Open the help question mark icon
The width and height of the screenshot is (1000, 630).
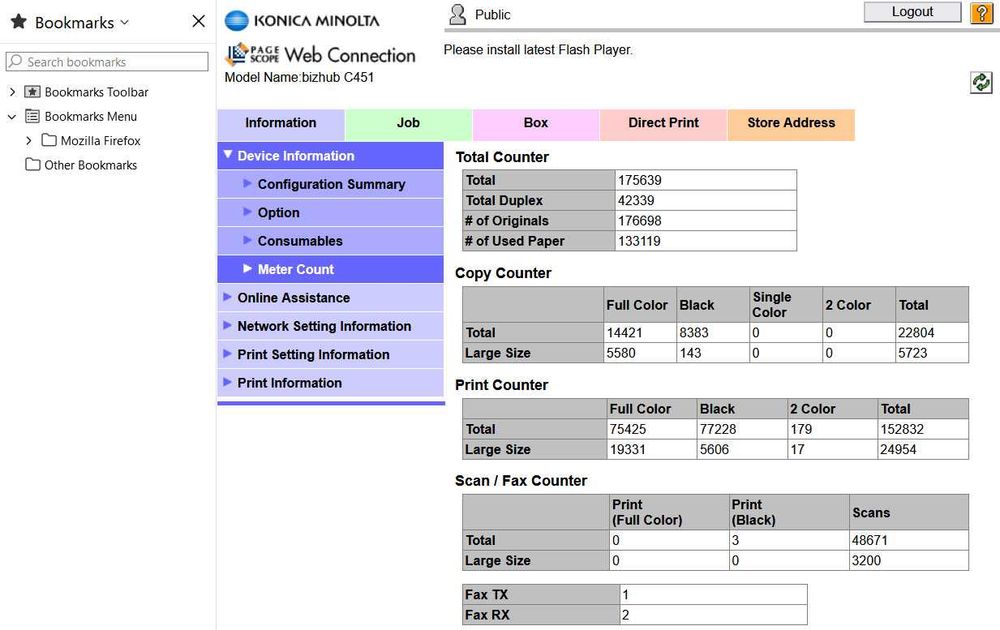click(981, 13)
